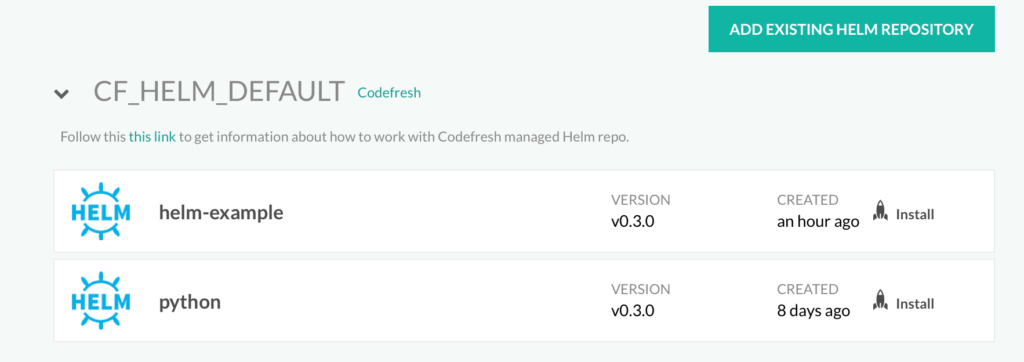Select v0.3.0 version of python chart
Viewport: 1024px width, 362px height.
pyautogui.click(x=633, y=311)
